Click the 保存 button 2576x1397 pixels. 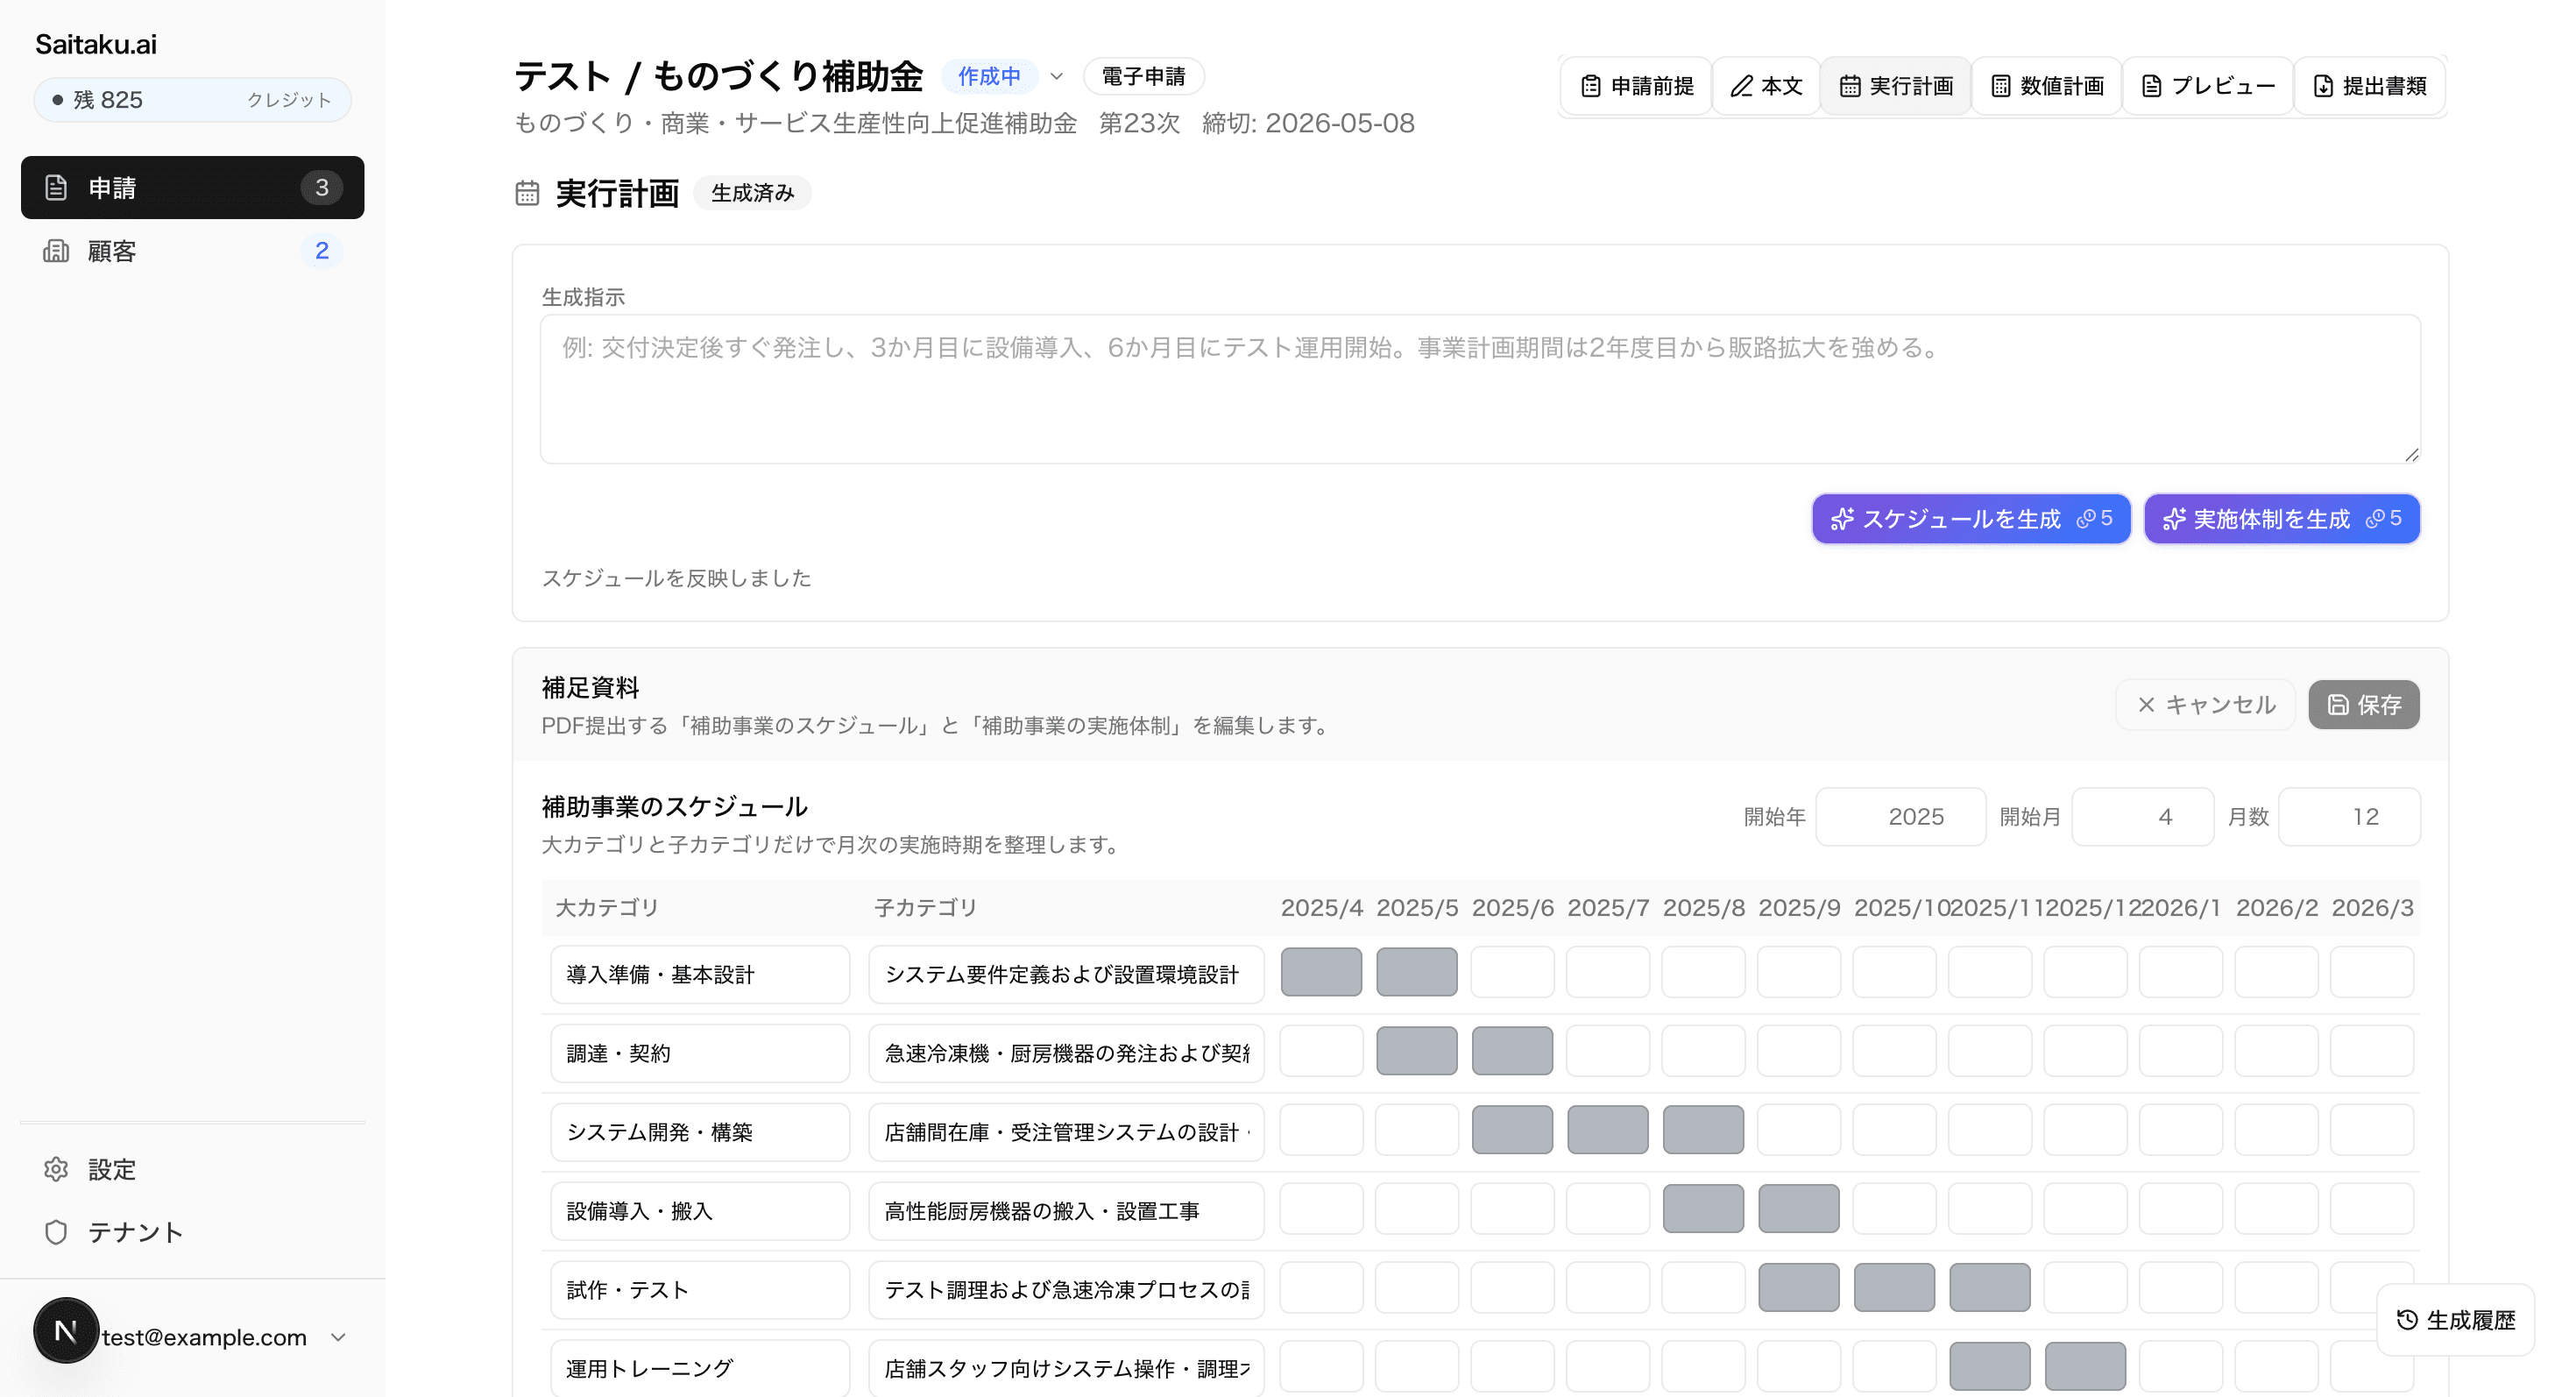coord(2363,705)
